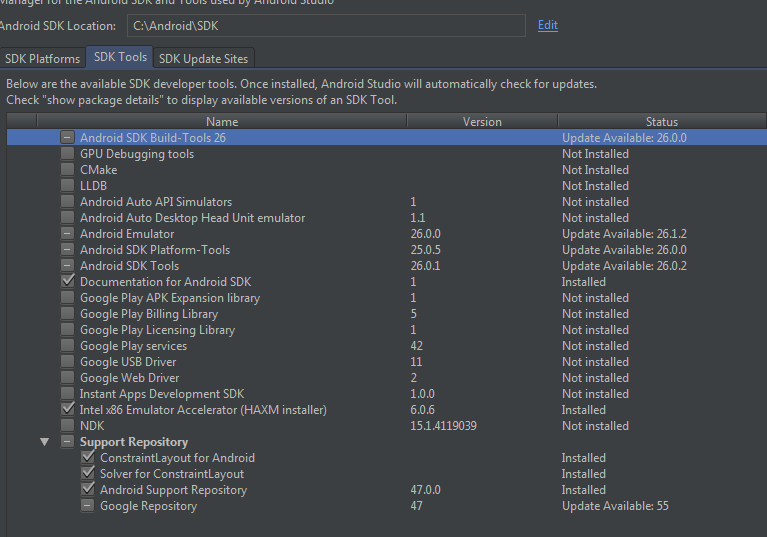Check Android Auto API Simulators box
The image size is (767, 537).
point(68,201)
